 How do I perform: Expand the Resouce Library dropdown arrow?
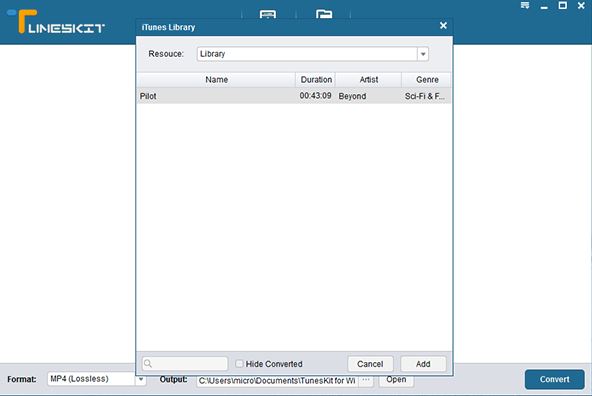(x=423, y=54)
